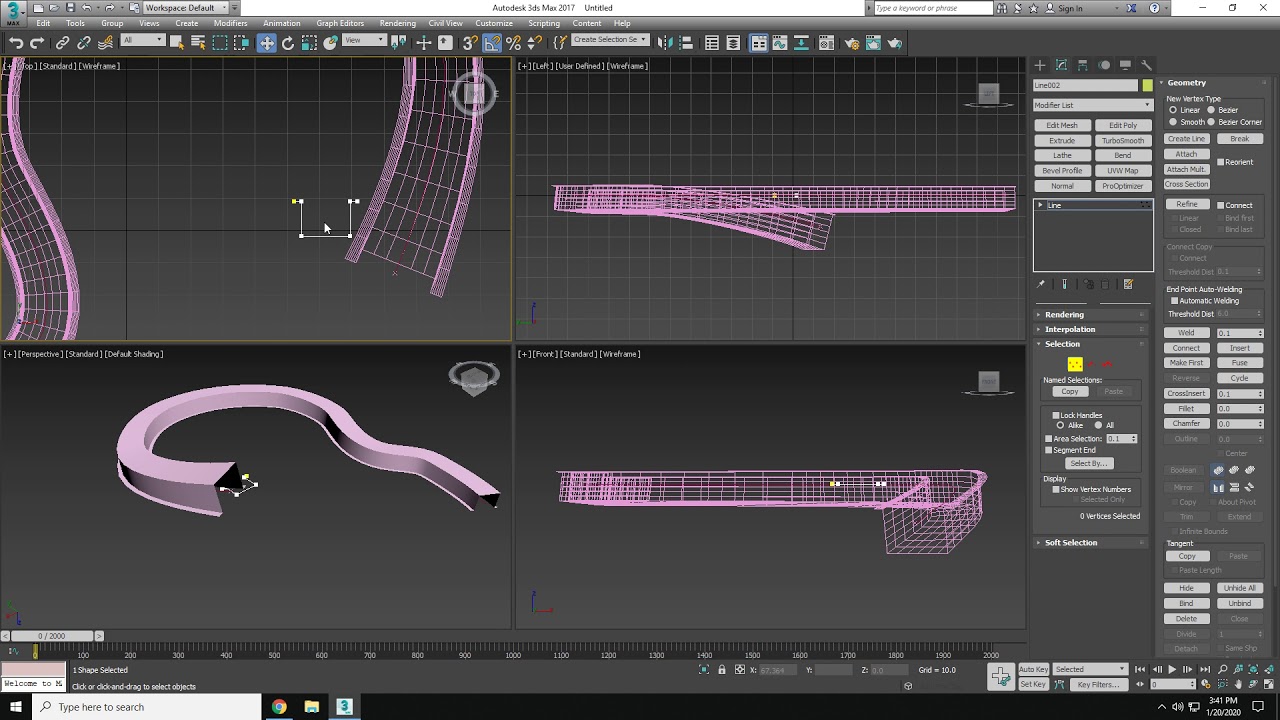The width and height of the screenshot is (1280, 720).
Task: Expand the Line item in modifier stack
Action: [x=1040, y=205]
